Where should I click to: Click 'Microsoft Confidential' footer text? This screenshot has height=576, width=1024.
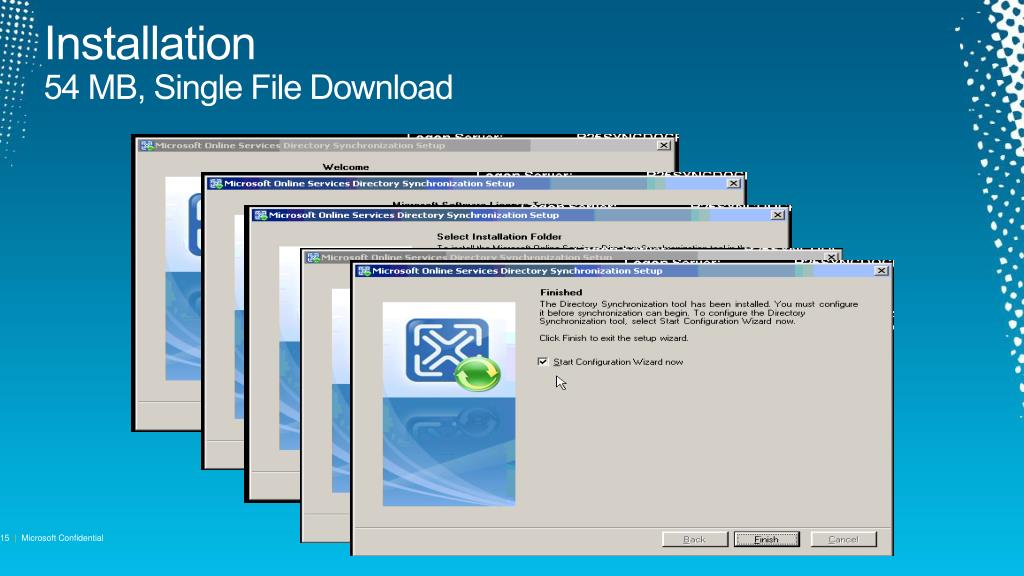pyautogui.click(x=62, y=538)
